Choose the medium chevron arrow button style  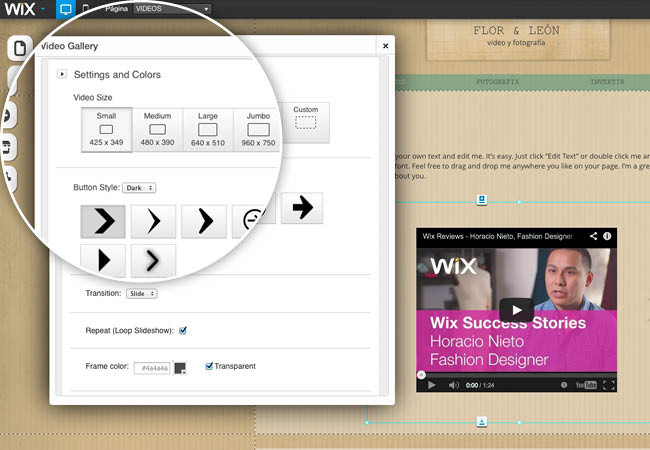[204, 221]
